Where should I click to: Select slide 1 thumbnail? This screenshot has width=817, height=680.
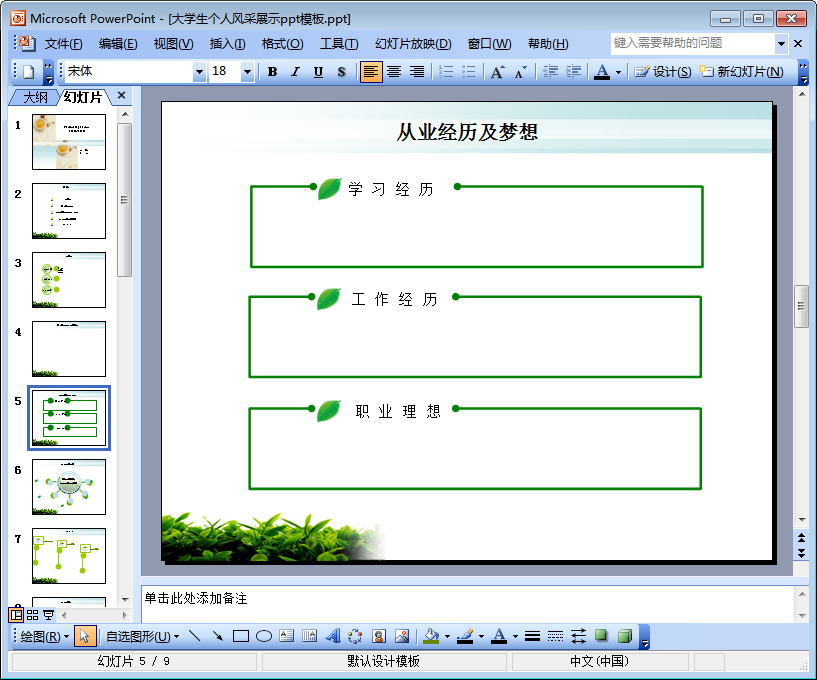(x=69, y=142)
